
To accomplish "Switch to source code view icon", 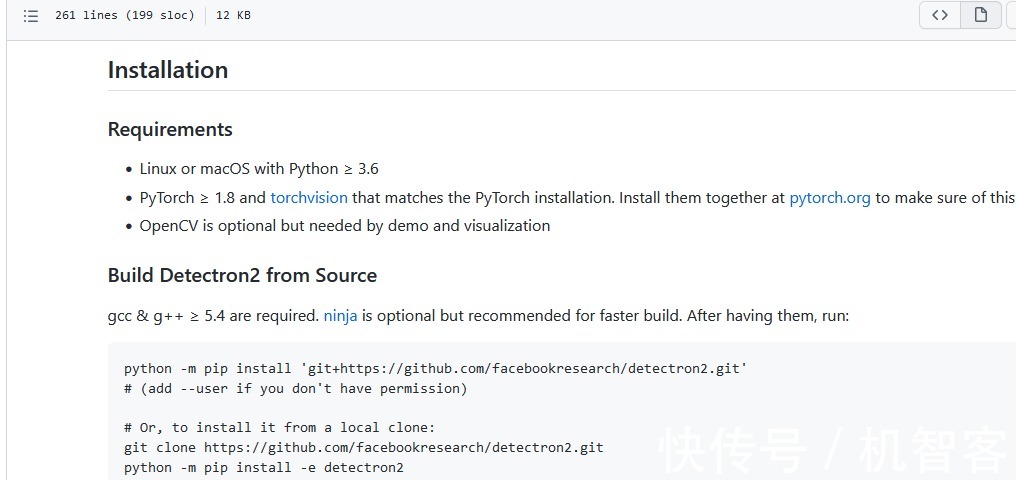I will click(940, 15).
